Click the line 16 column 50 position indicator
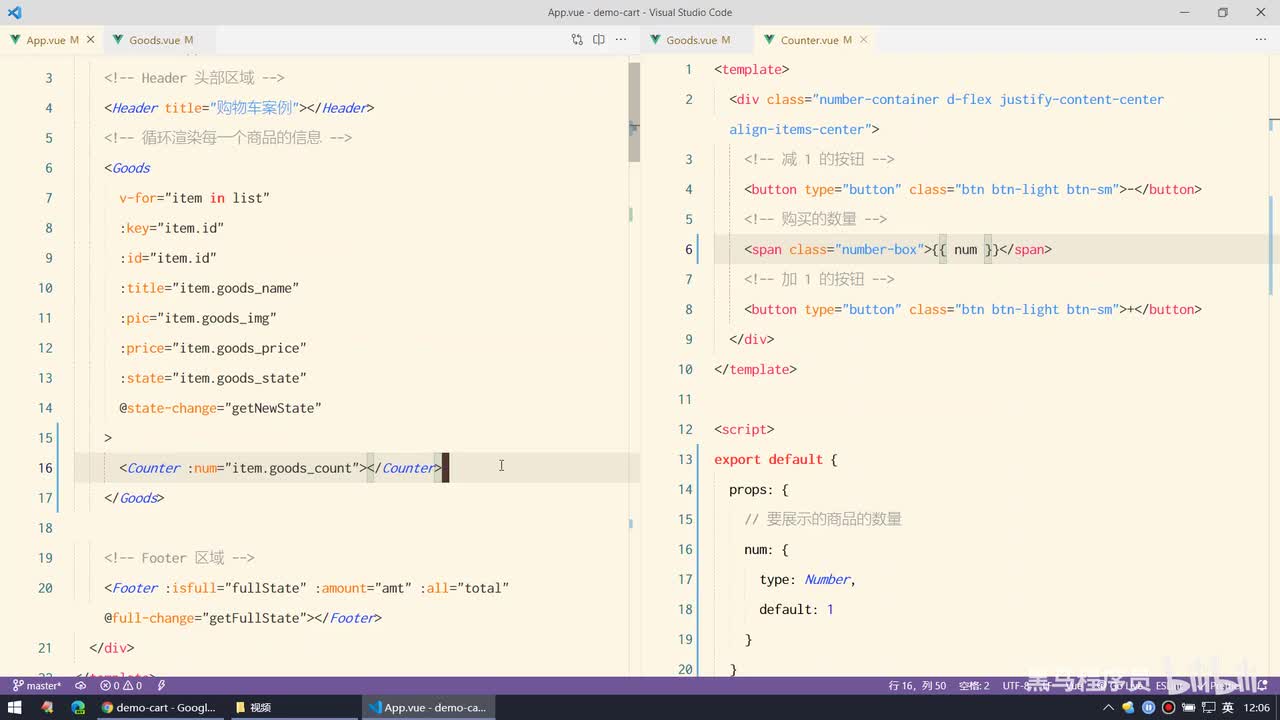Screen dimensions: 1280x720 coord(917,686)
